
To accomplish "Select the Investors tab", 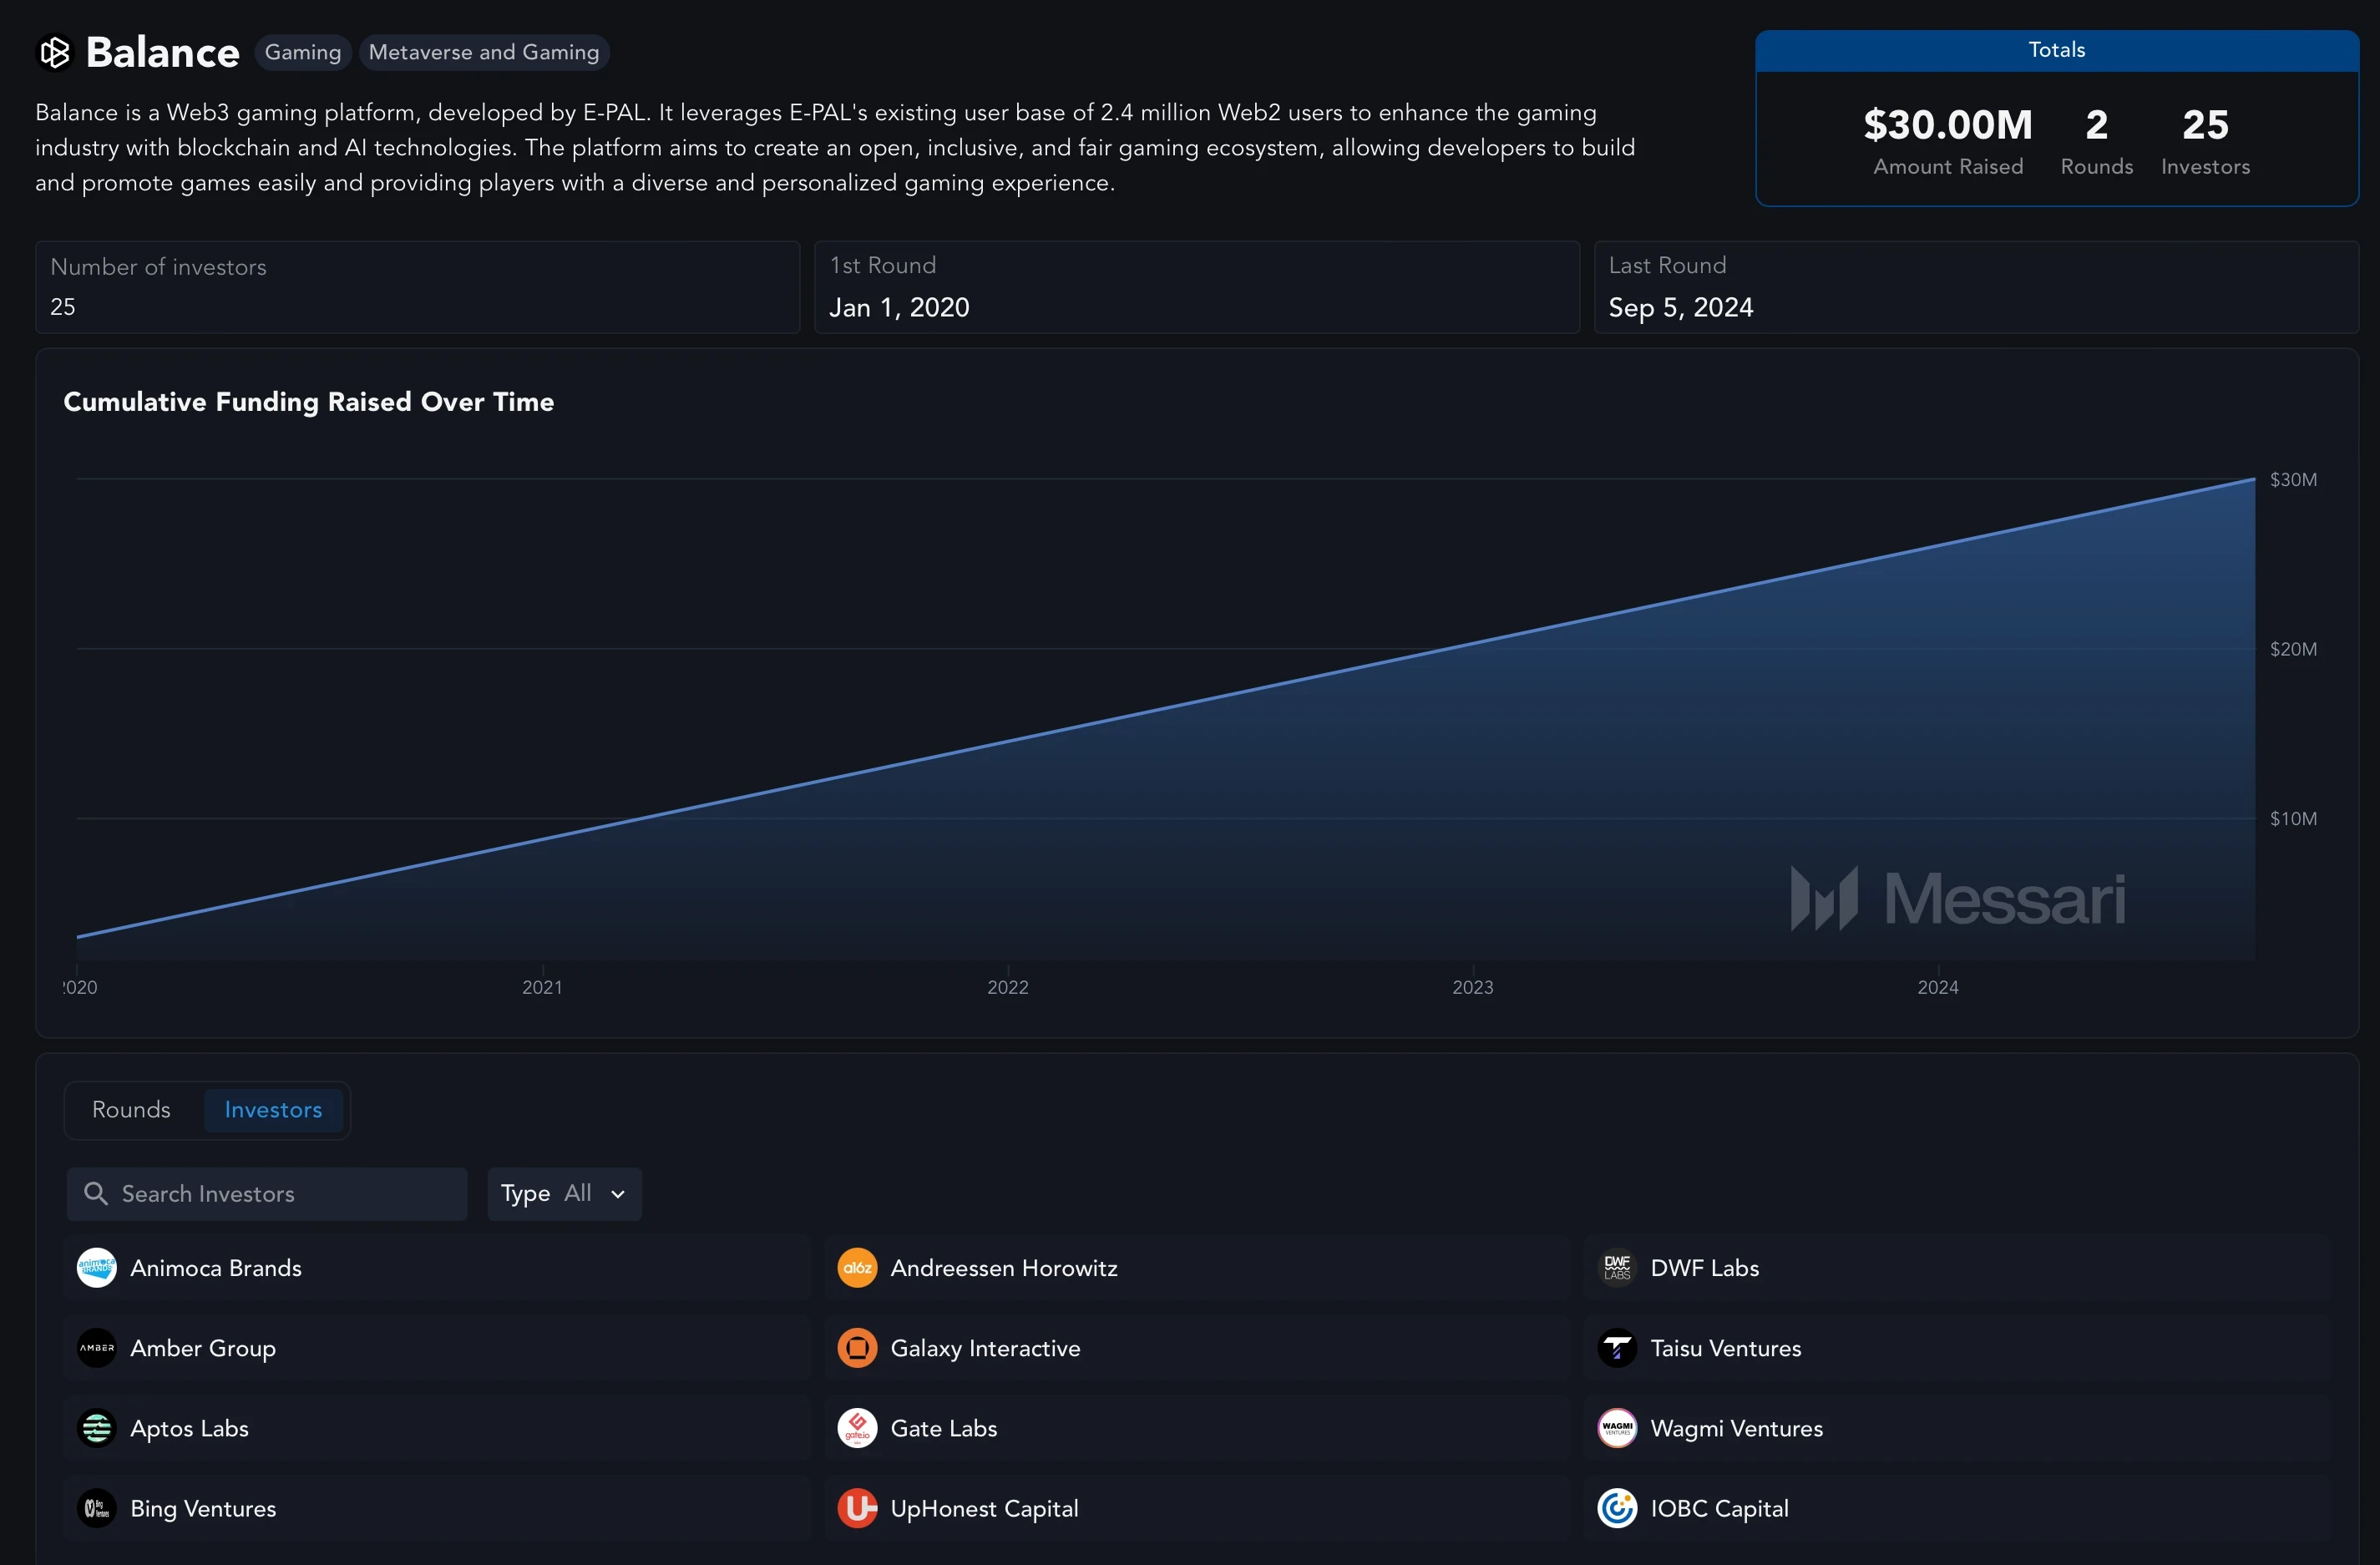I will (273, 1109).
